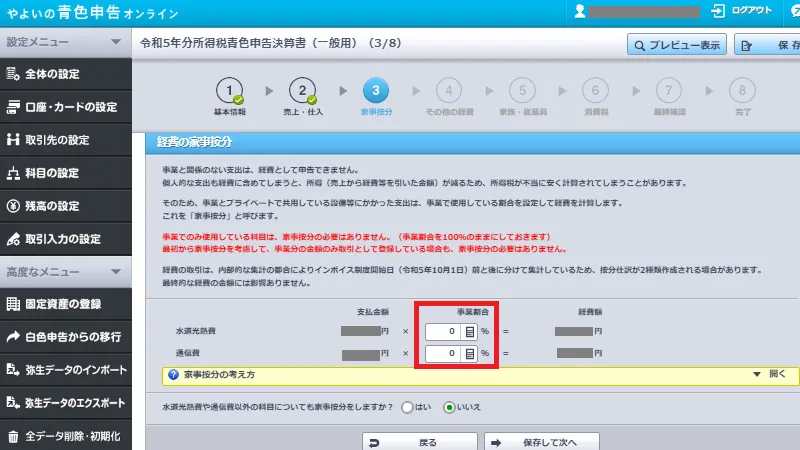Screen dimensions: 800x450
Task: Click the 全体の設定 gear-list icon
Action: pyautogui.click(x=13, y=74)
